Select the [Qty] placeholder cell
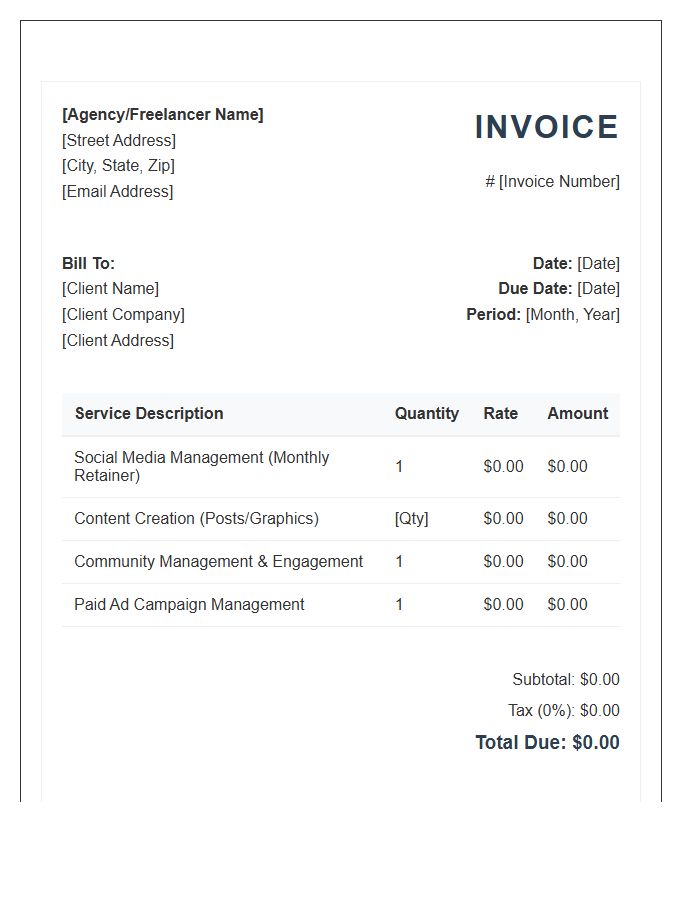Viewport: 700px width, 900px height. [x=411, y=519]
